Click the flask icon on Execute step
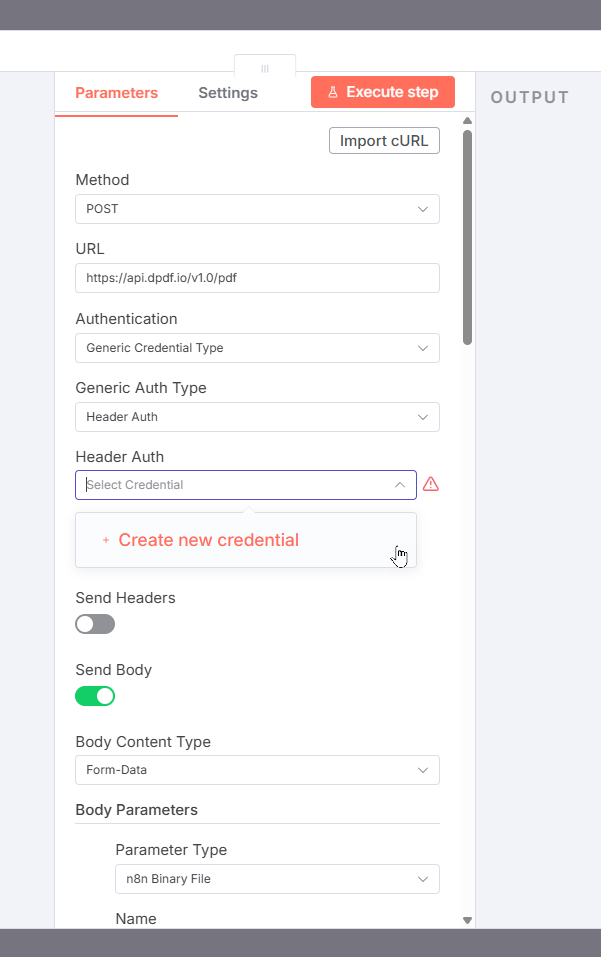 (333, 92)
